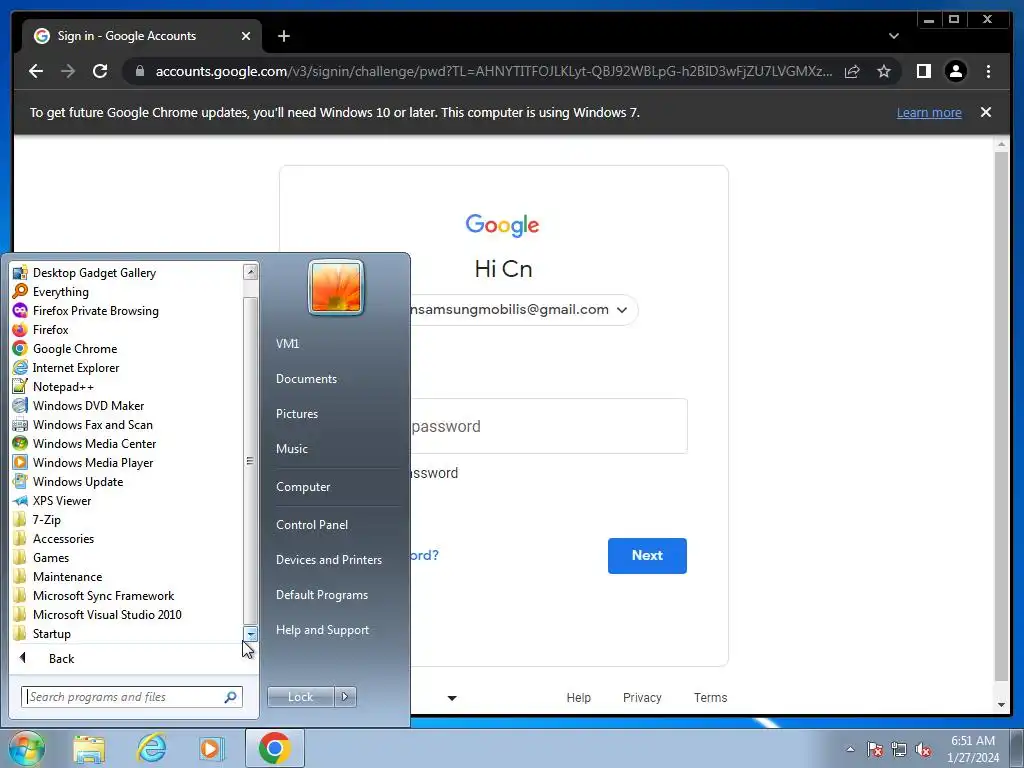1024x768 pixels.
Task: Open Computer from Start menu
Action: coord(303,487)
